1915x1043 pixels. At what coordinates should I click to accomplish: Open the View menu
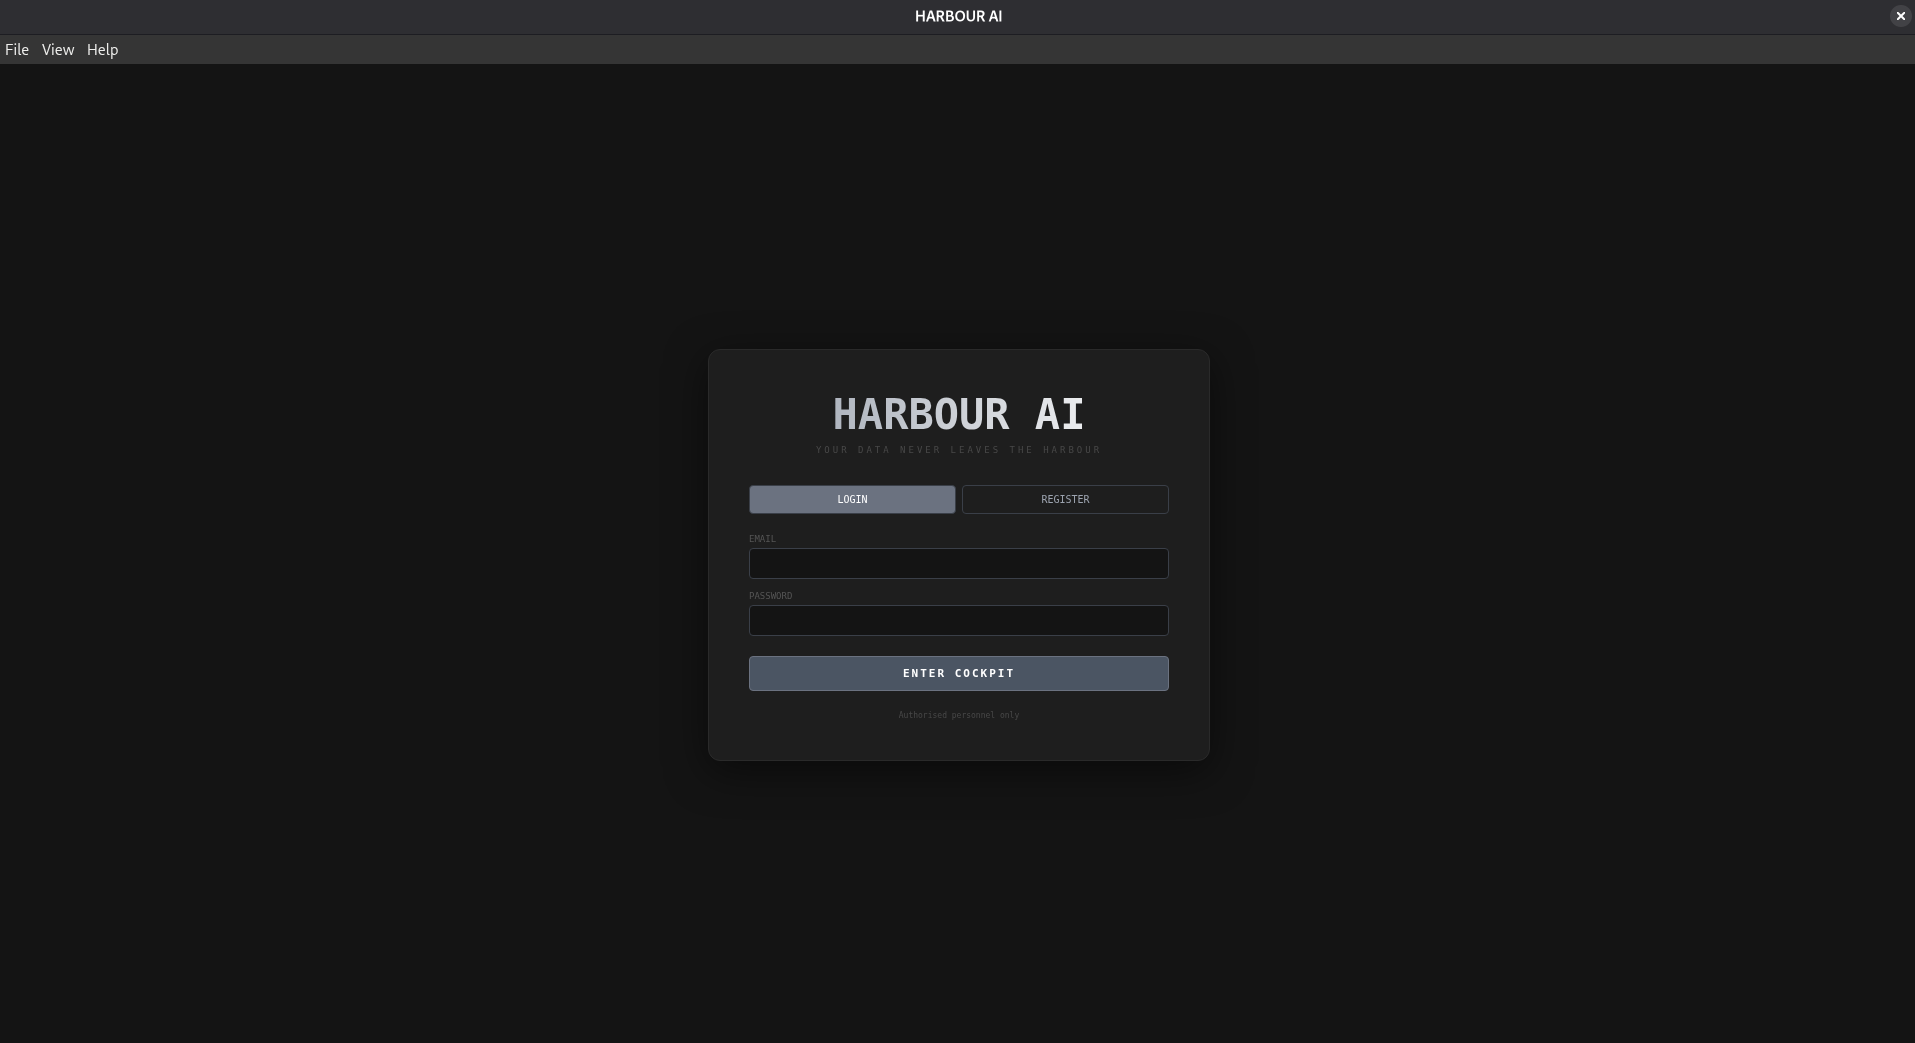(x=58, y=49)
